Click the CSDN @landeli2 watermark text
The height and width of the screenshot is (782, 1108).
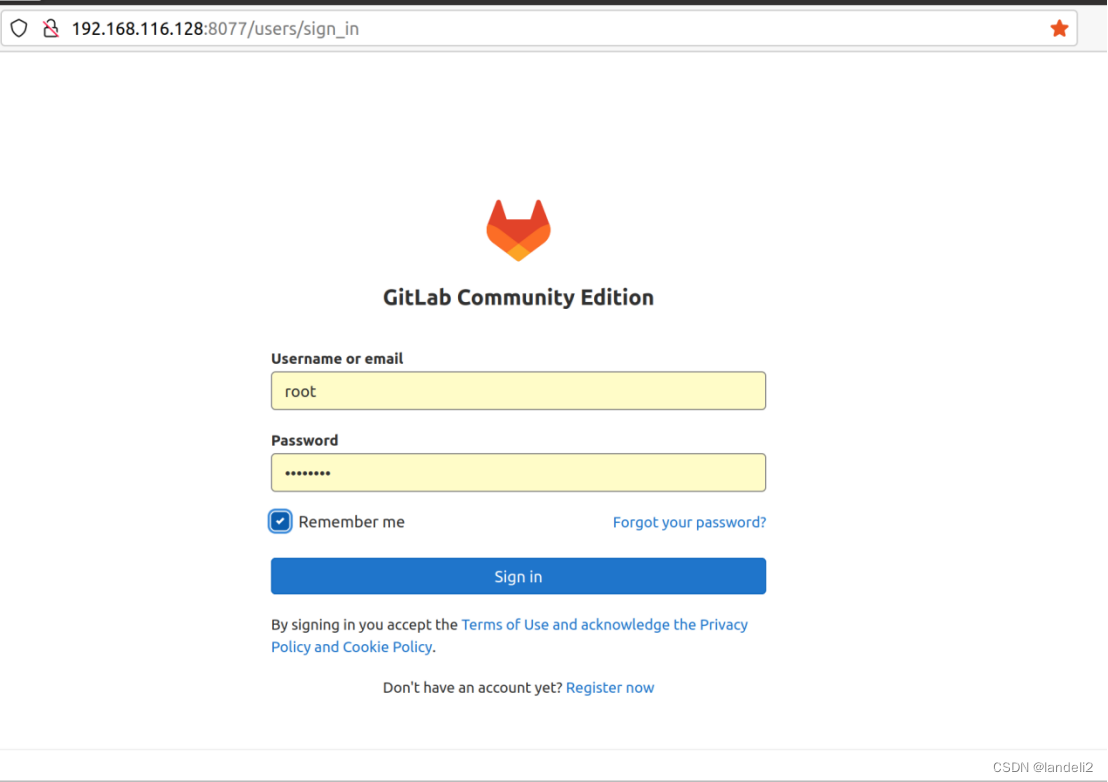point(1043,767)
